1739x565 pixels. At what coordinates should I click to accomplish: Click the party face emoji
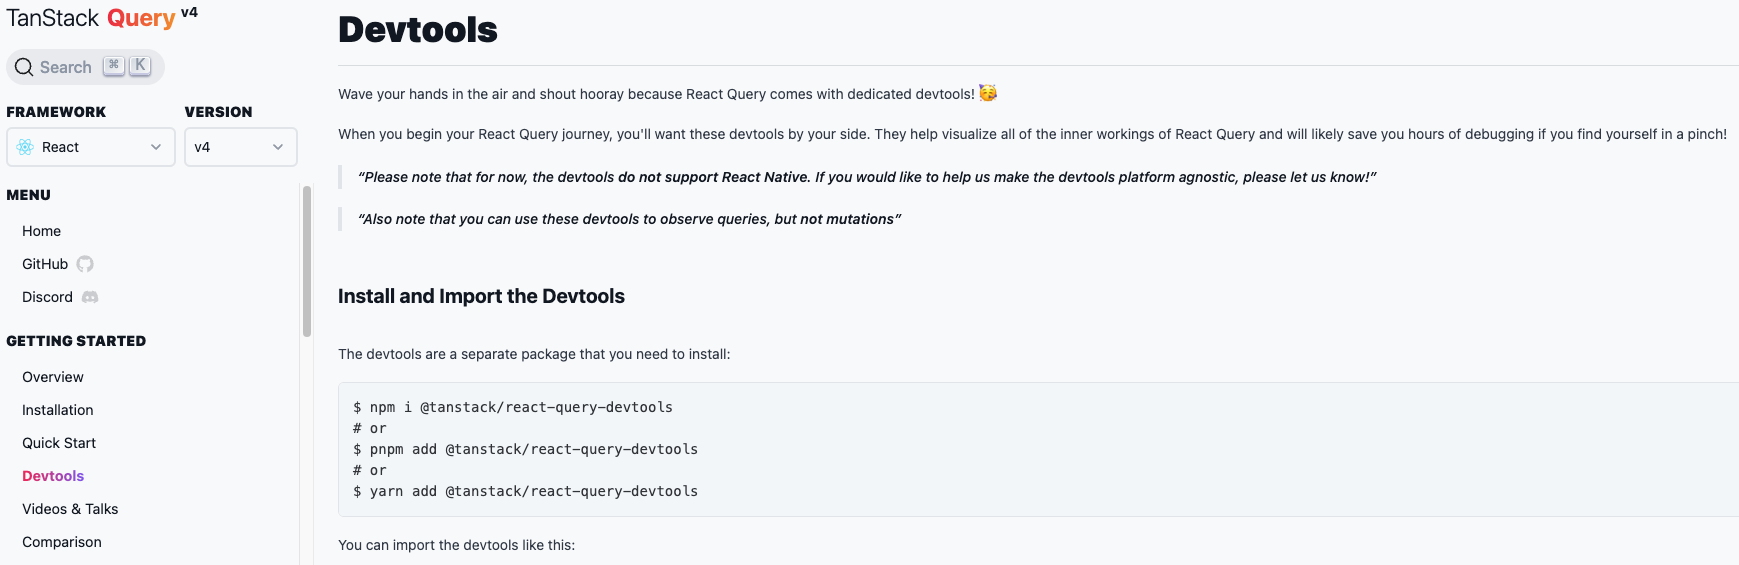click(988, 93)
